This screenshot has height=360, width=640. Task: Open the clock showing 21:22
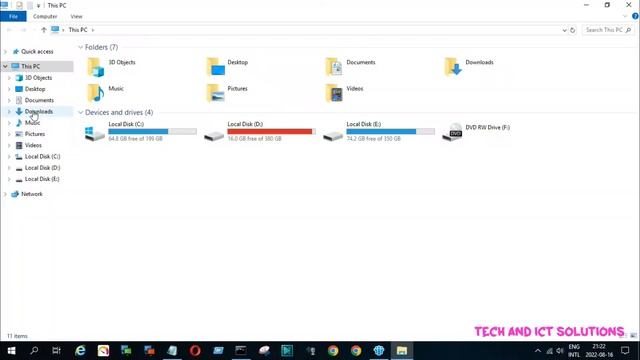[599, 351]
